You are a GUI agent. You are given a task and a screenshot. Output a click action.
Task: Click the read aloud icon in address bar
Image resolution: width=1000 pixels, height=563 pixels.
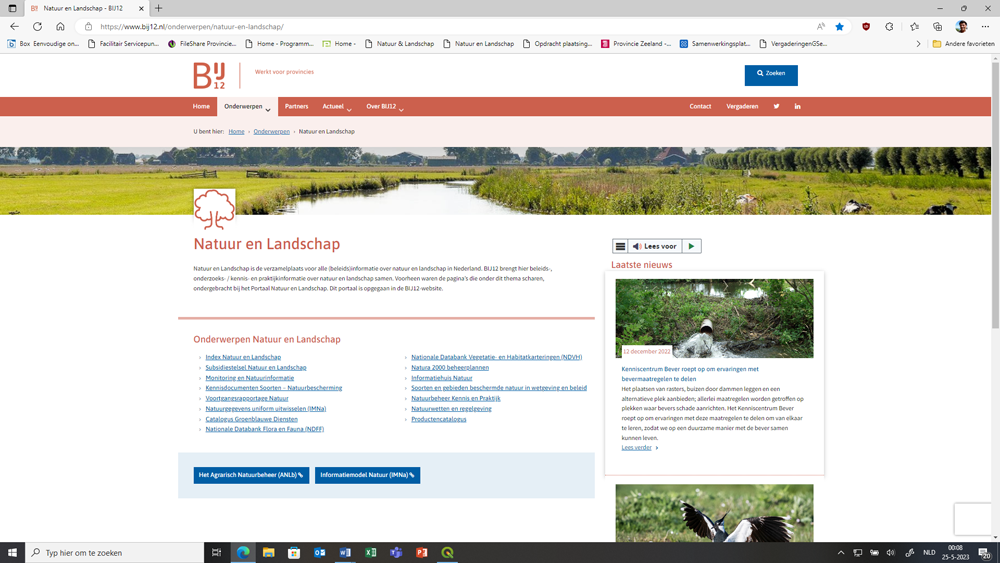click(821, 27)
